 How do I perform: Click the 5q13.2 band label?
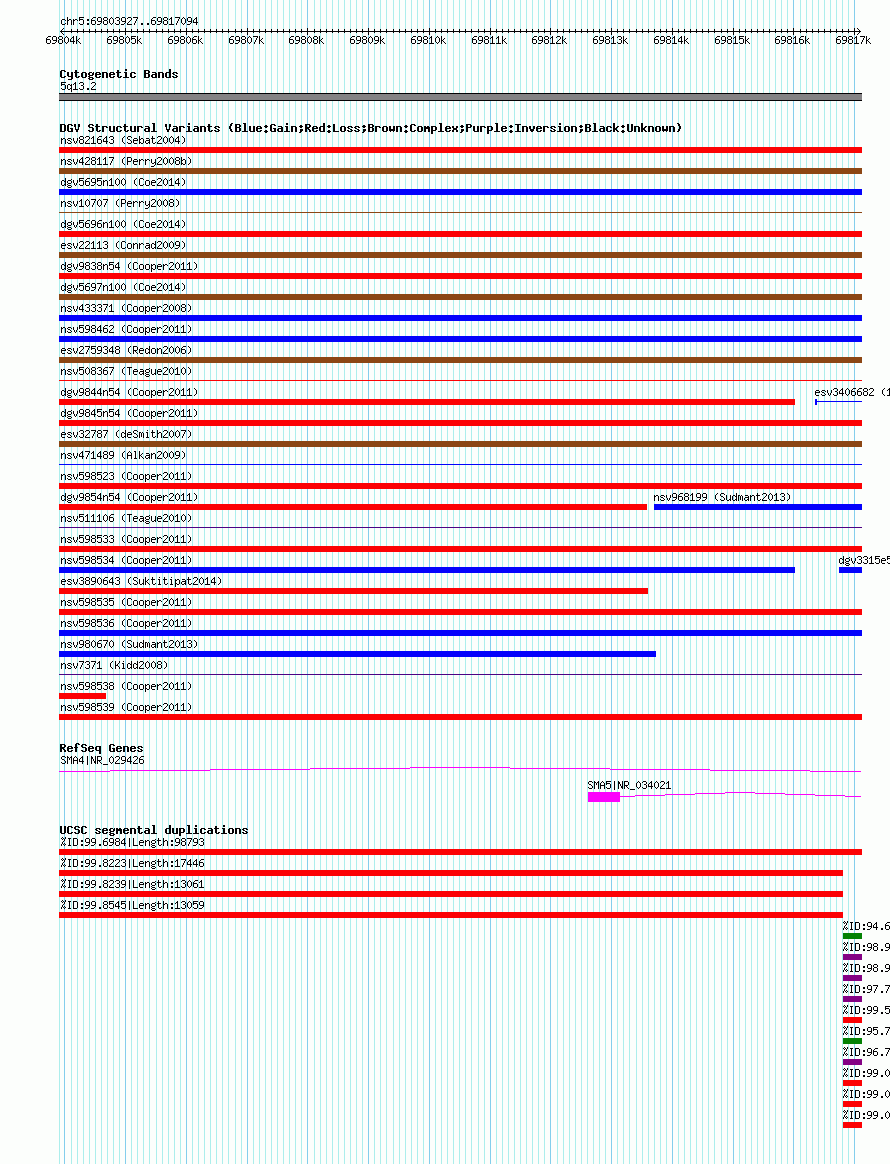click(79, 87)
